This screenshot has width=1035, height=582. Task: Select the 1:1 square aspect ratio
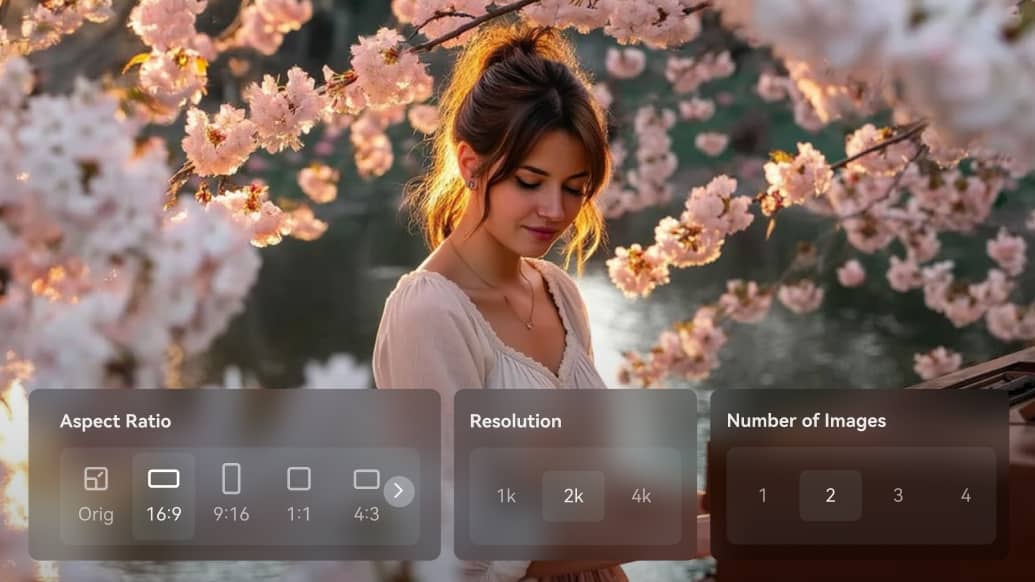pyautogui.click(x=298, y=496)
